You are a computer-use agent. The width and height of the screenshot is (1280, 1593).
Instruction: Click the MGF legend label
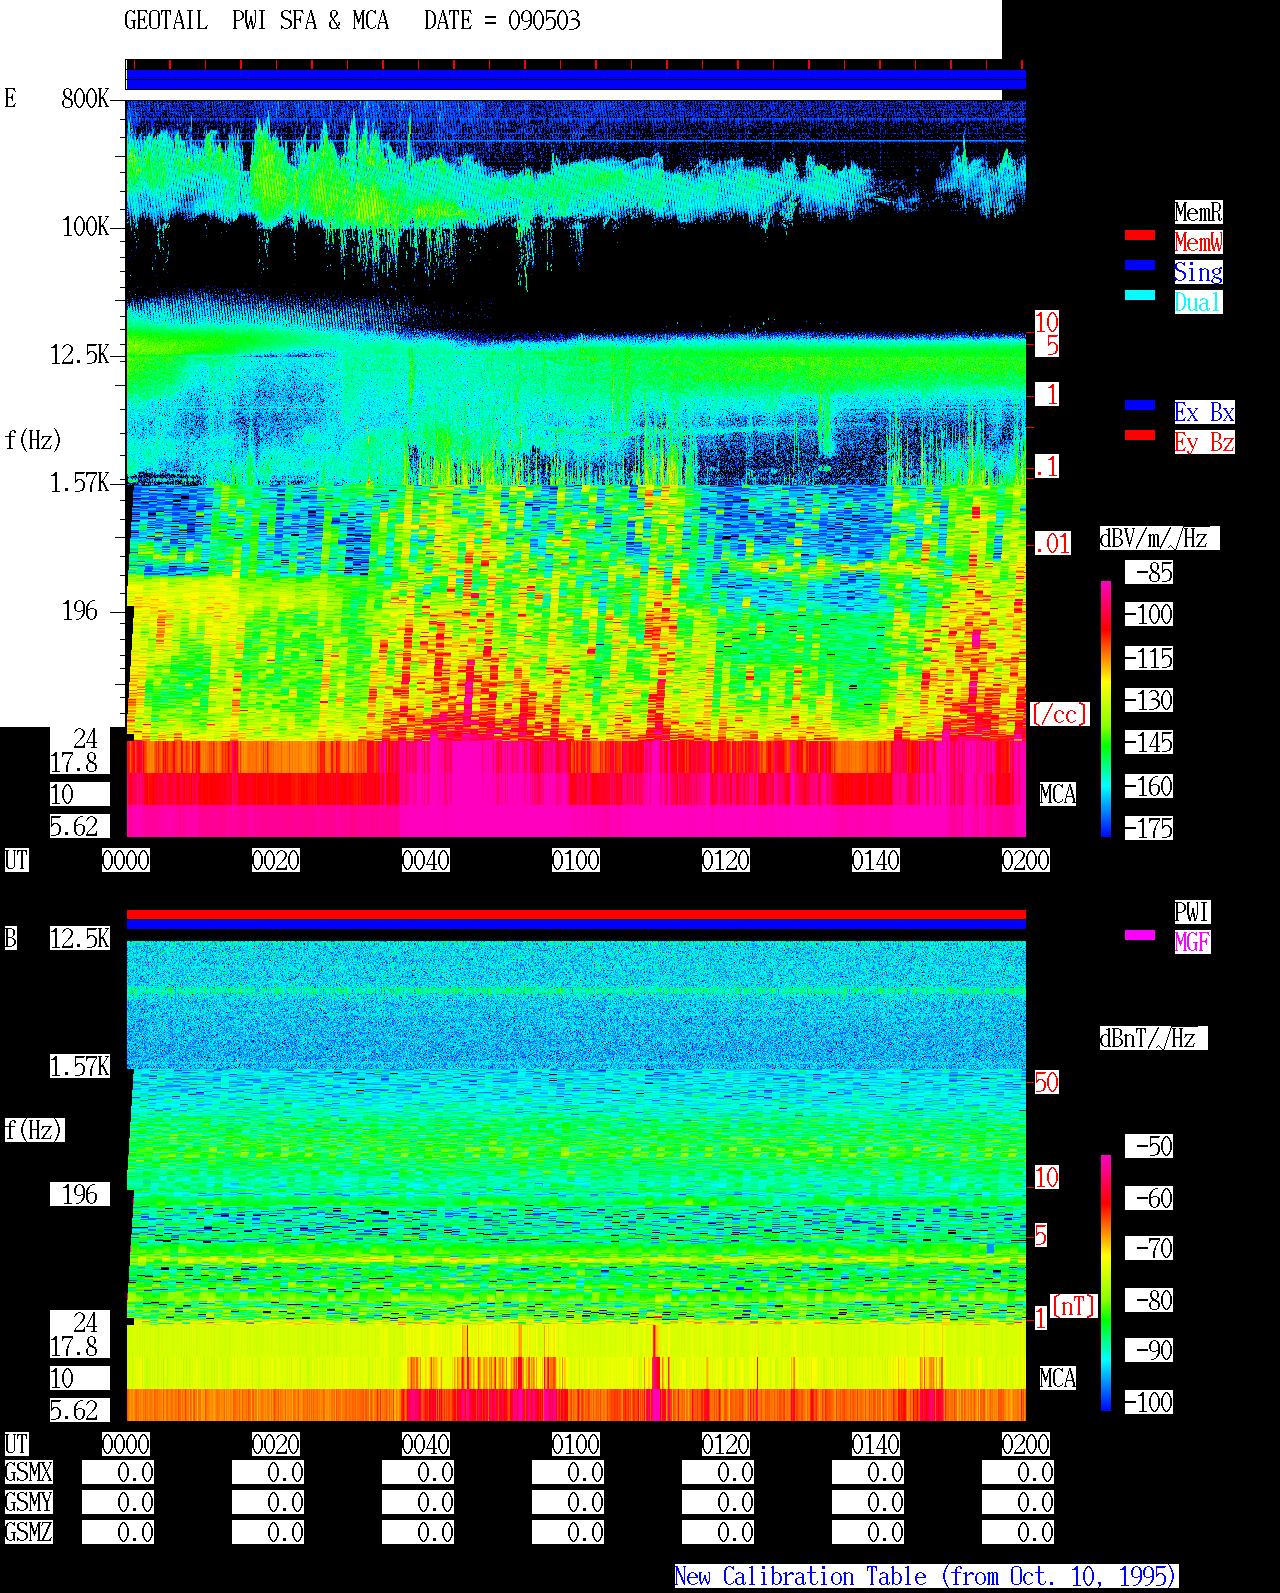[x=1192, y=942]
